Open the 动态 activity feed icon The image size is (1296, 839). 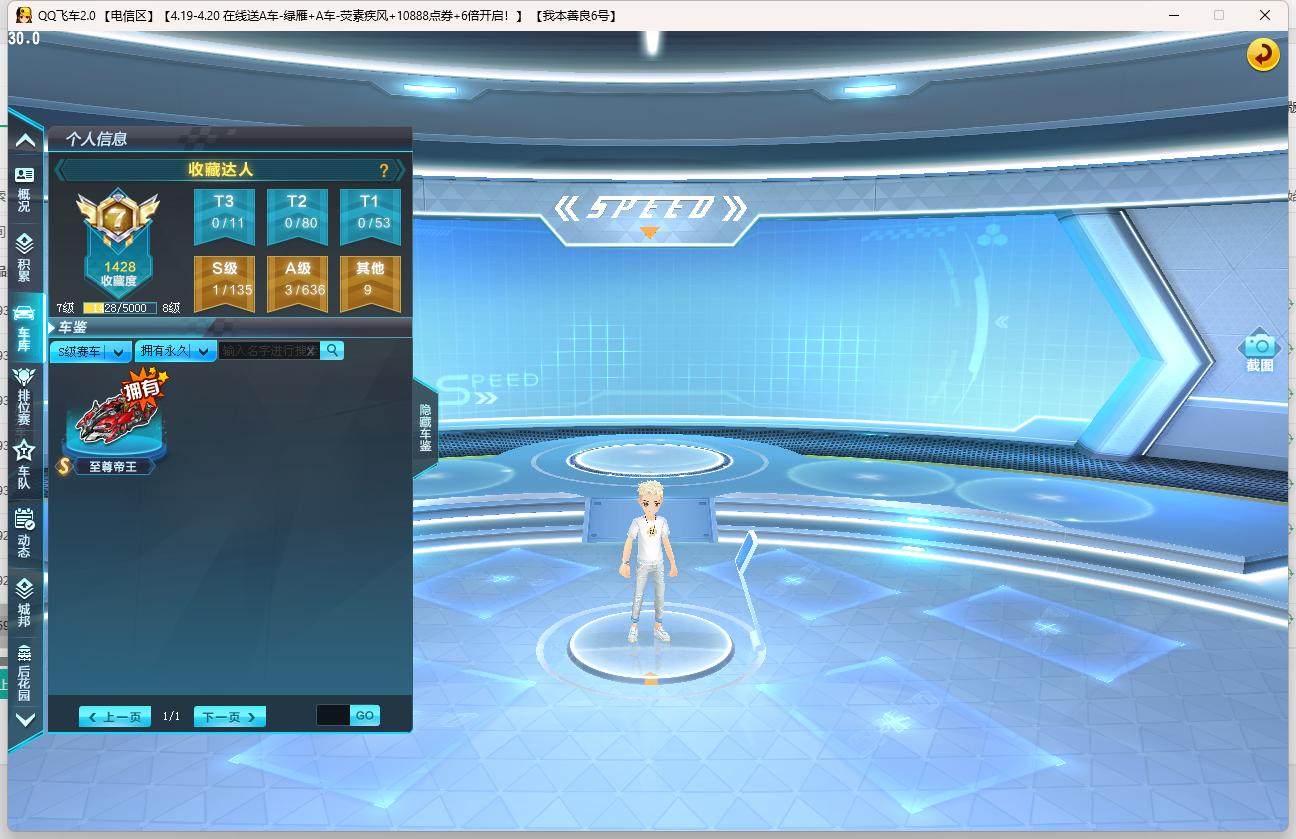click(25, 532)
